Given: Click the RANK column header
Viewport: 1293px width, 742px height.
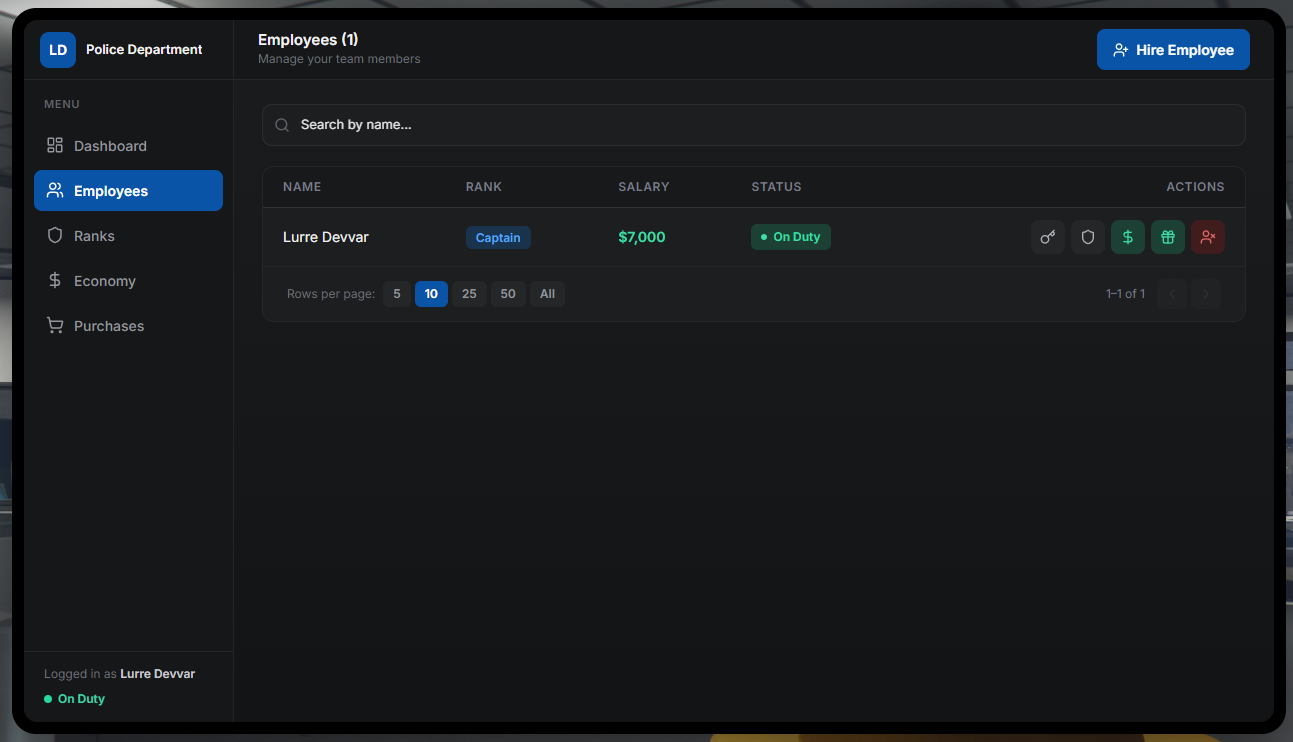Looking at the screenshot, I should [484, 187].
